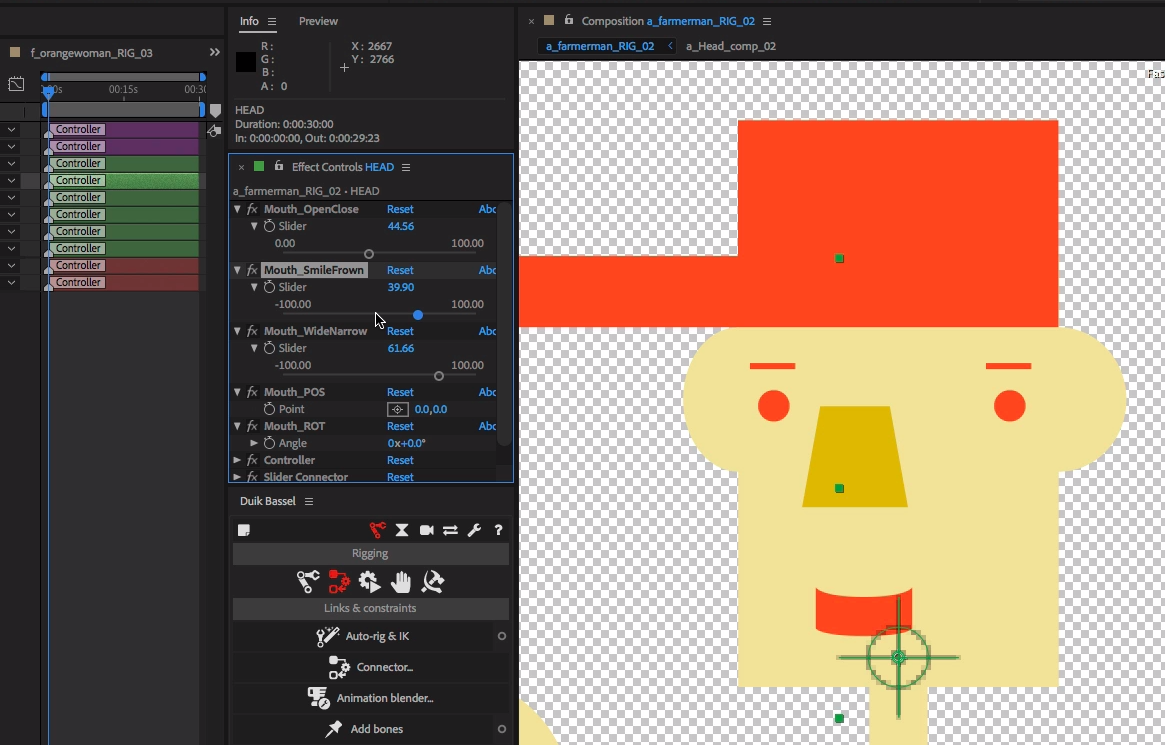The width and height of the screenshot is (1165, 745).
Task: Click the Mouth_POS point picker crosshair button
Action: click(x=397, y=409)
